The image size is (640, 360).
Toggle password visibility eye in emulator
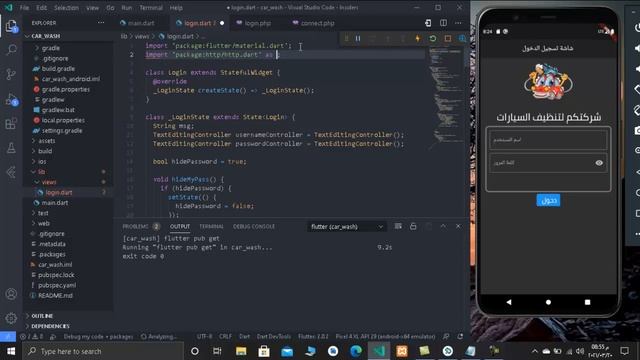(599, 162)
